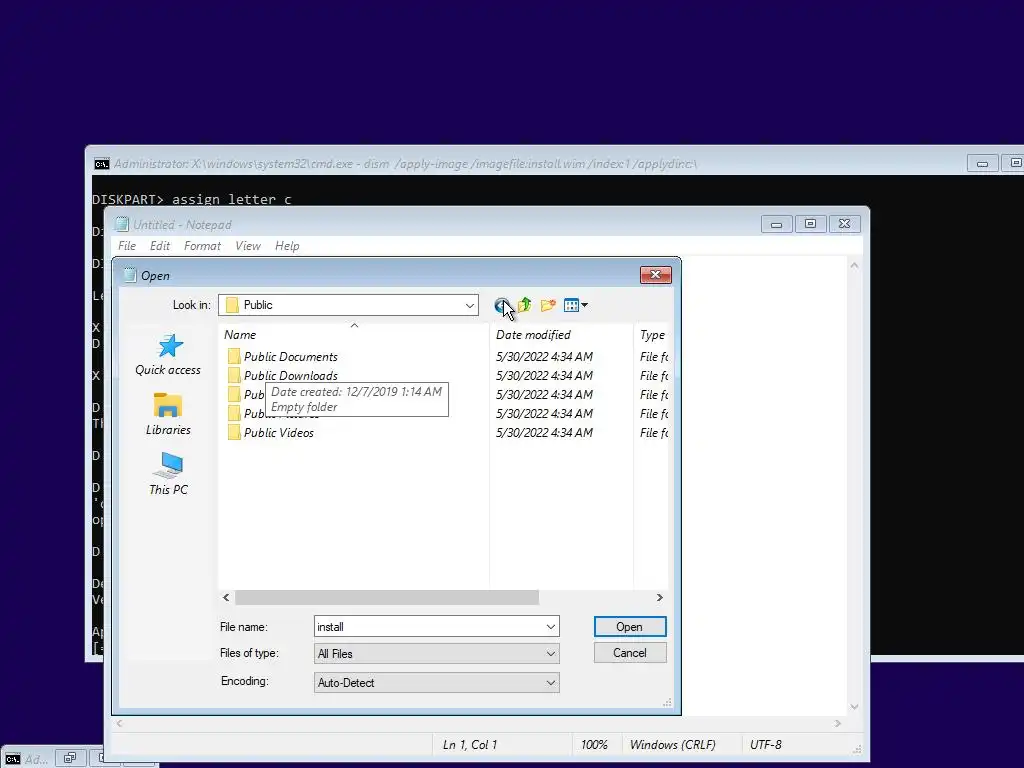Go back using the Open dialog's back arrow icon
The width and height of the screenshot is (1024, 768).
coord(502,305)
